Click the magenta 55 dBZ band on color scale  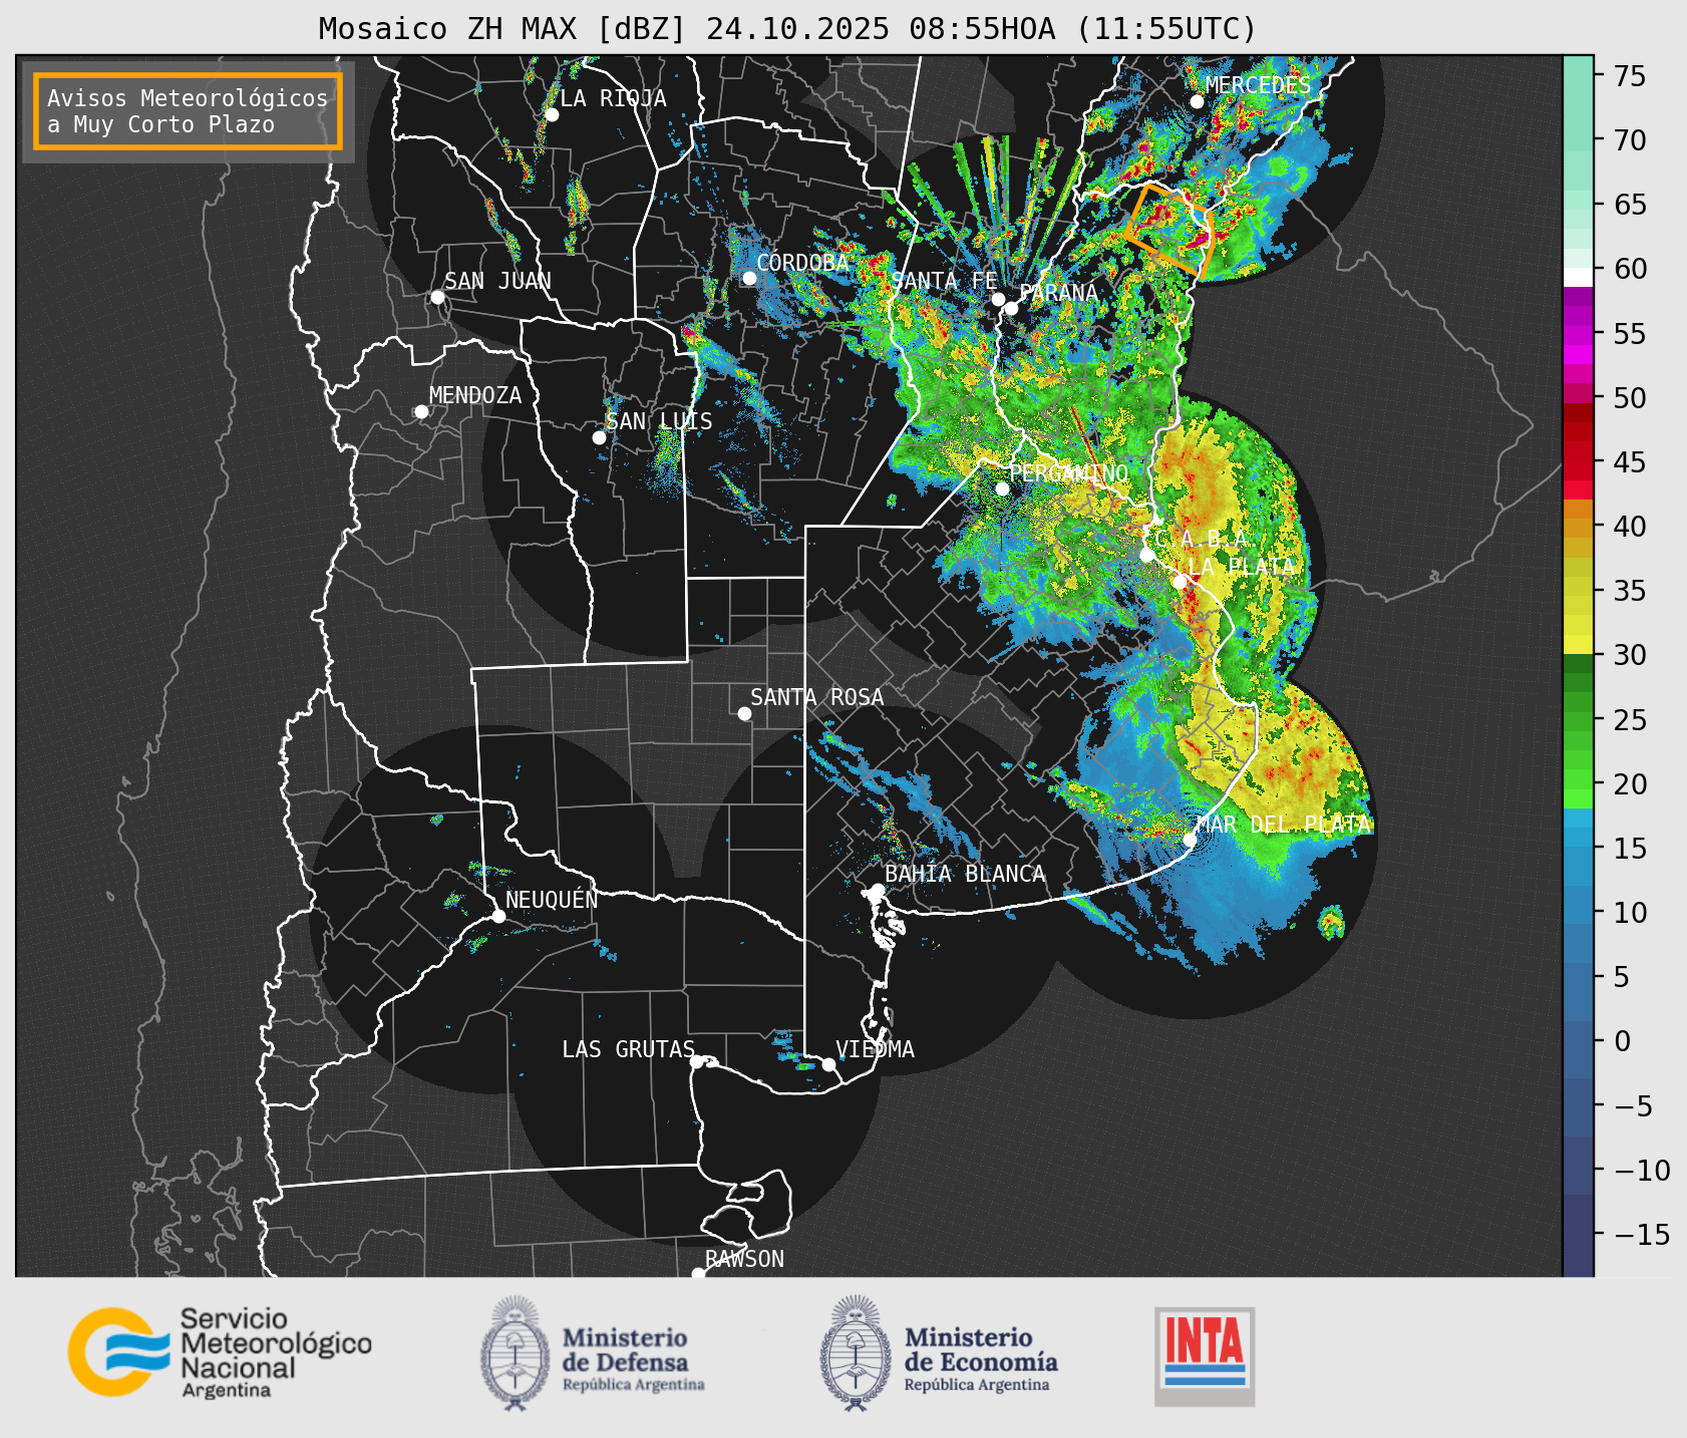pos(1578,335)
